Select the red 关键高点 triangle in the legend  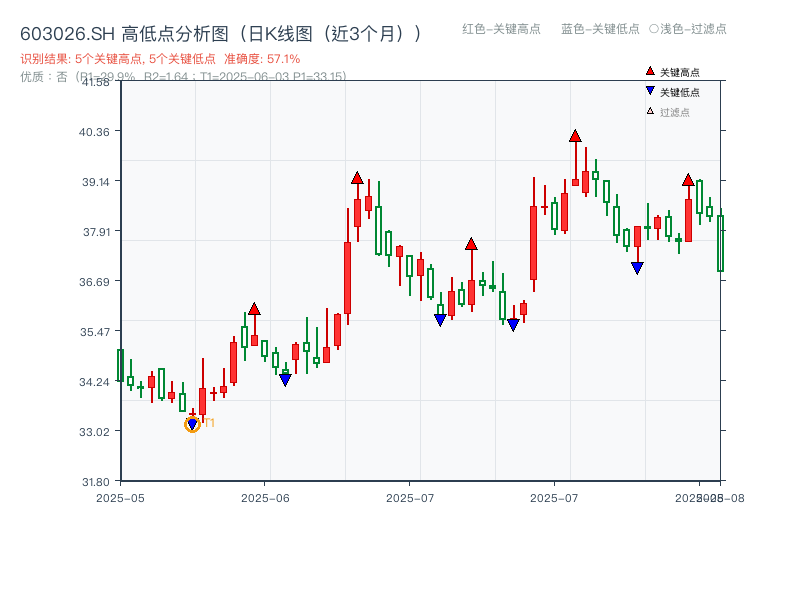pyautogui.click(x=648, y=70)
